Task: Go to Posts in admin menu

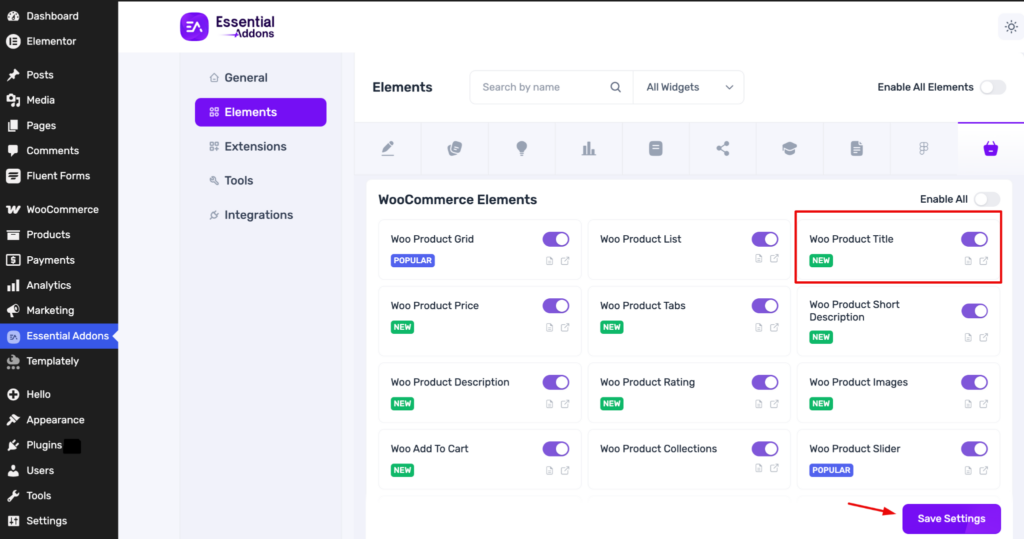Action: click(x=59, y=75)
